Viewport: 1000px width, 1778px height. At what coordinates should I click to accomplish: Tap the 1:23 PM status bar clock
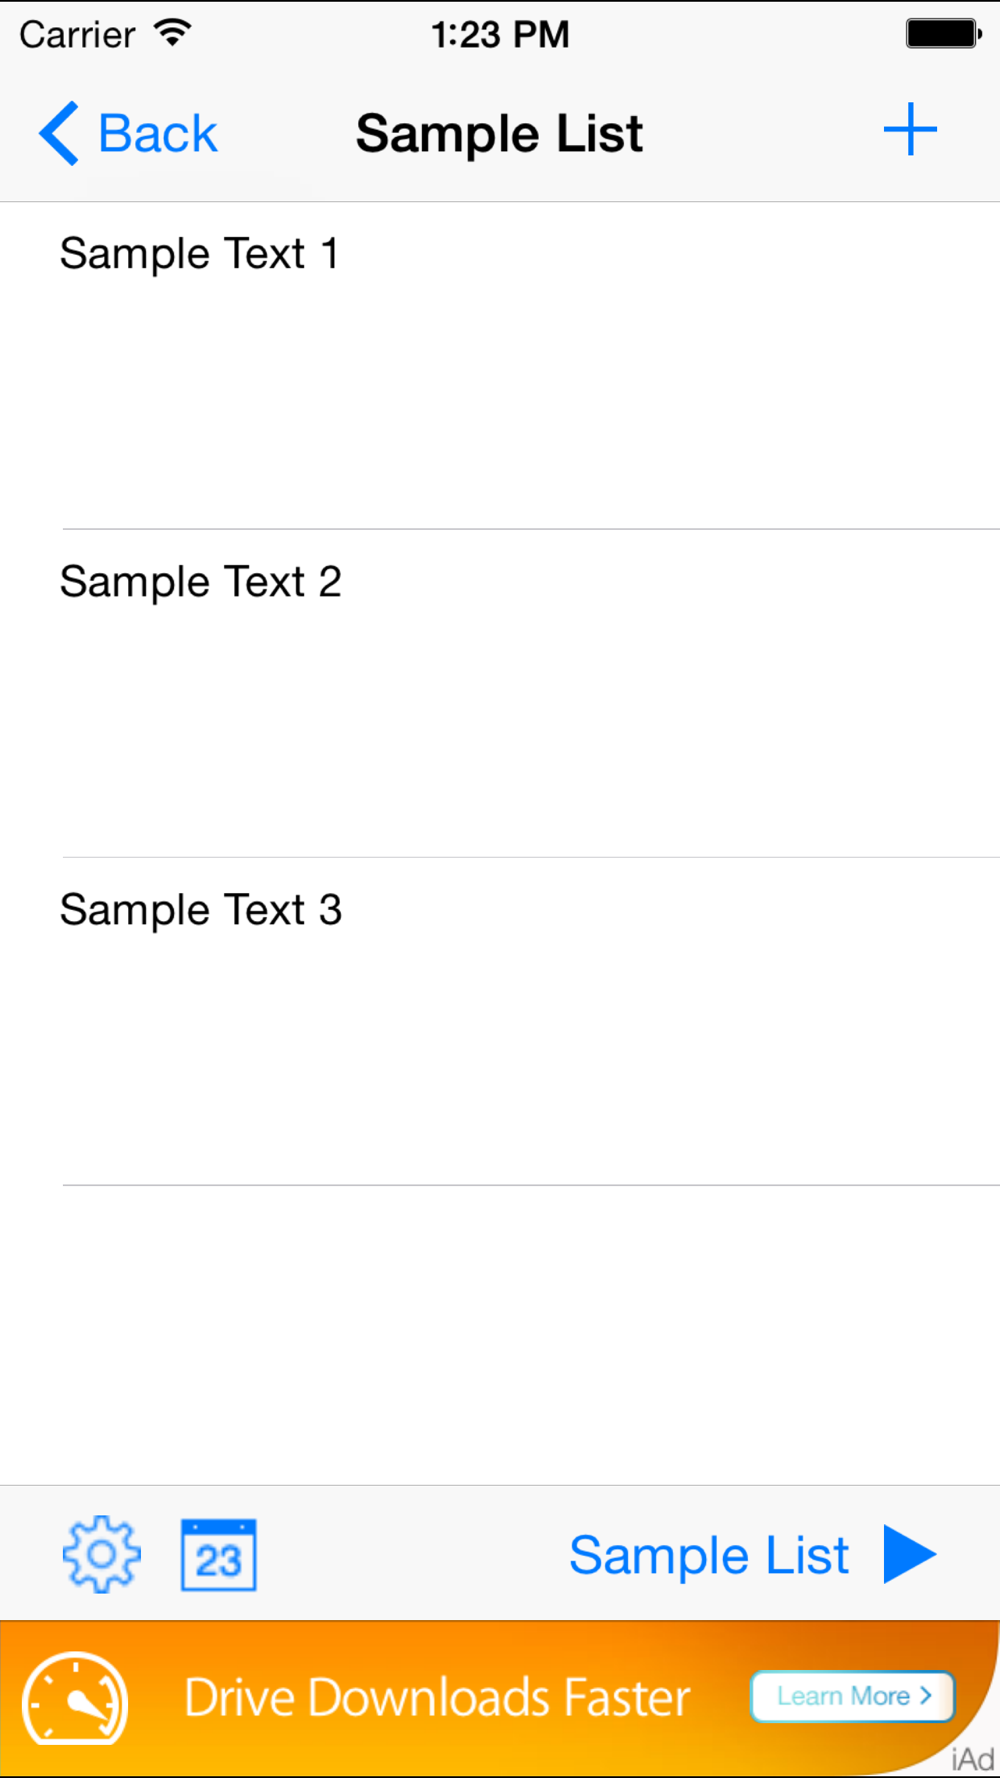[500, 35]
